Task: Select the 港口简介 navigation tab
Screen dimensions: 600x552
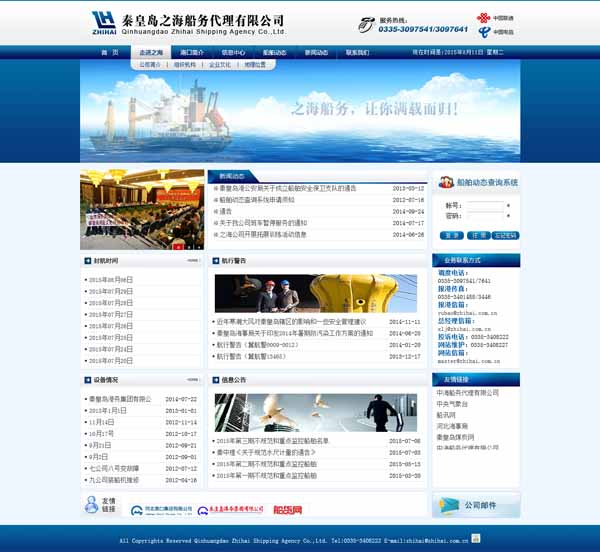Action: (192, 52)
